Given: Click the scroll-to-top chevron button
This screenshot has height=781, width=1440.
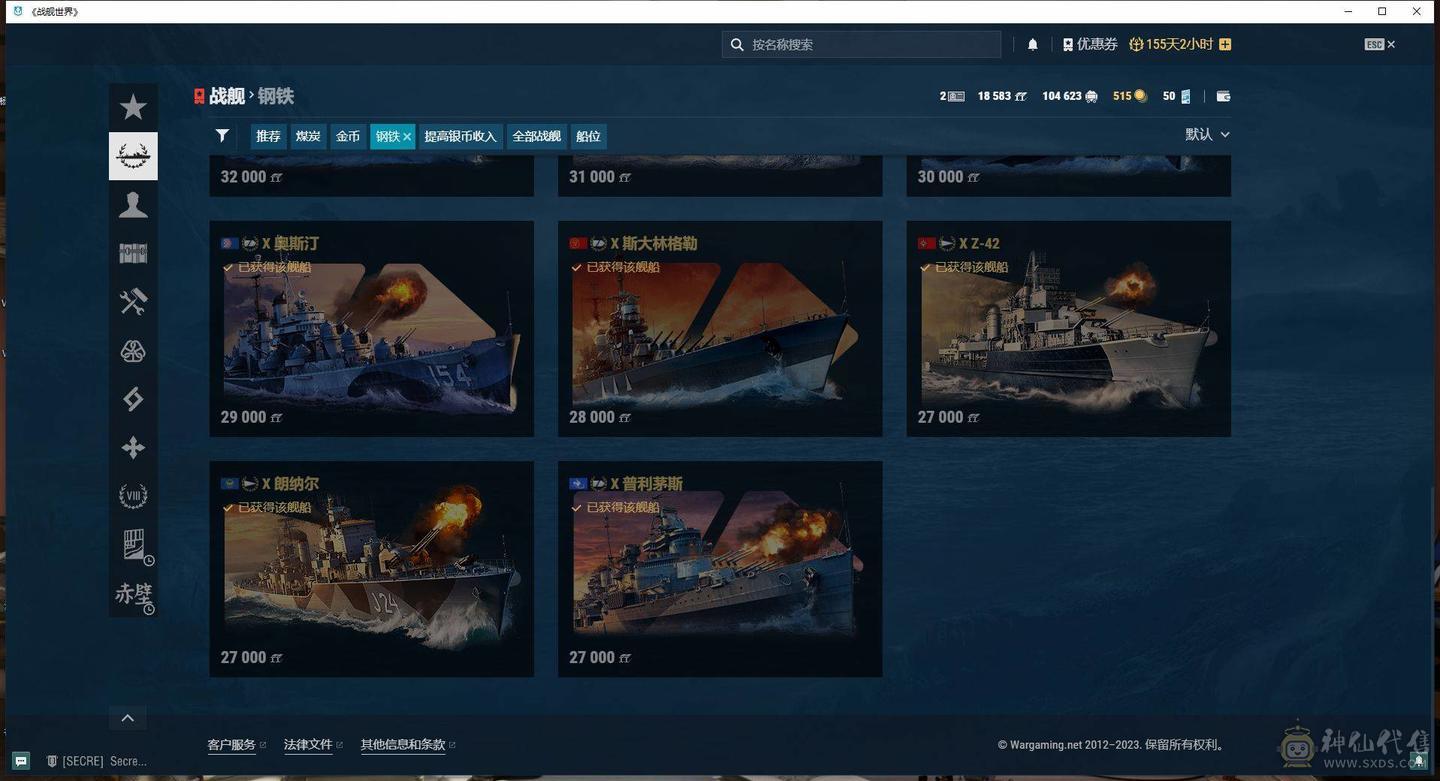Looking at the screenshot, I should pyautogui.click(x=127, y=718).
